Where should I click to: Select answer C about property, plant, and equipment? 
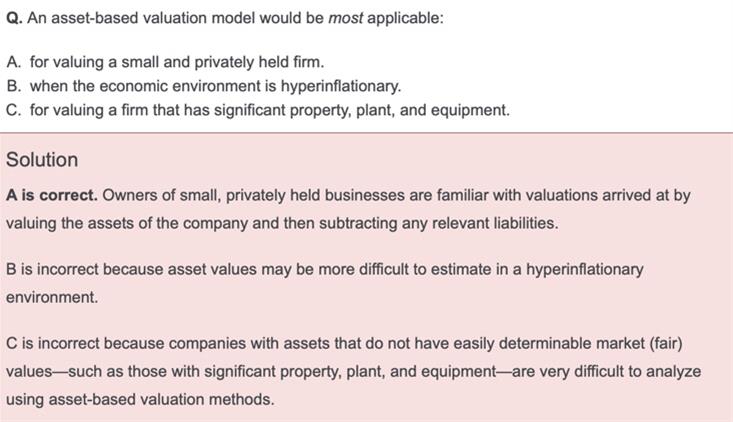click(x=269, y=110)
